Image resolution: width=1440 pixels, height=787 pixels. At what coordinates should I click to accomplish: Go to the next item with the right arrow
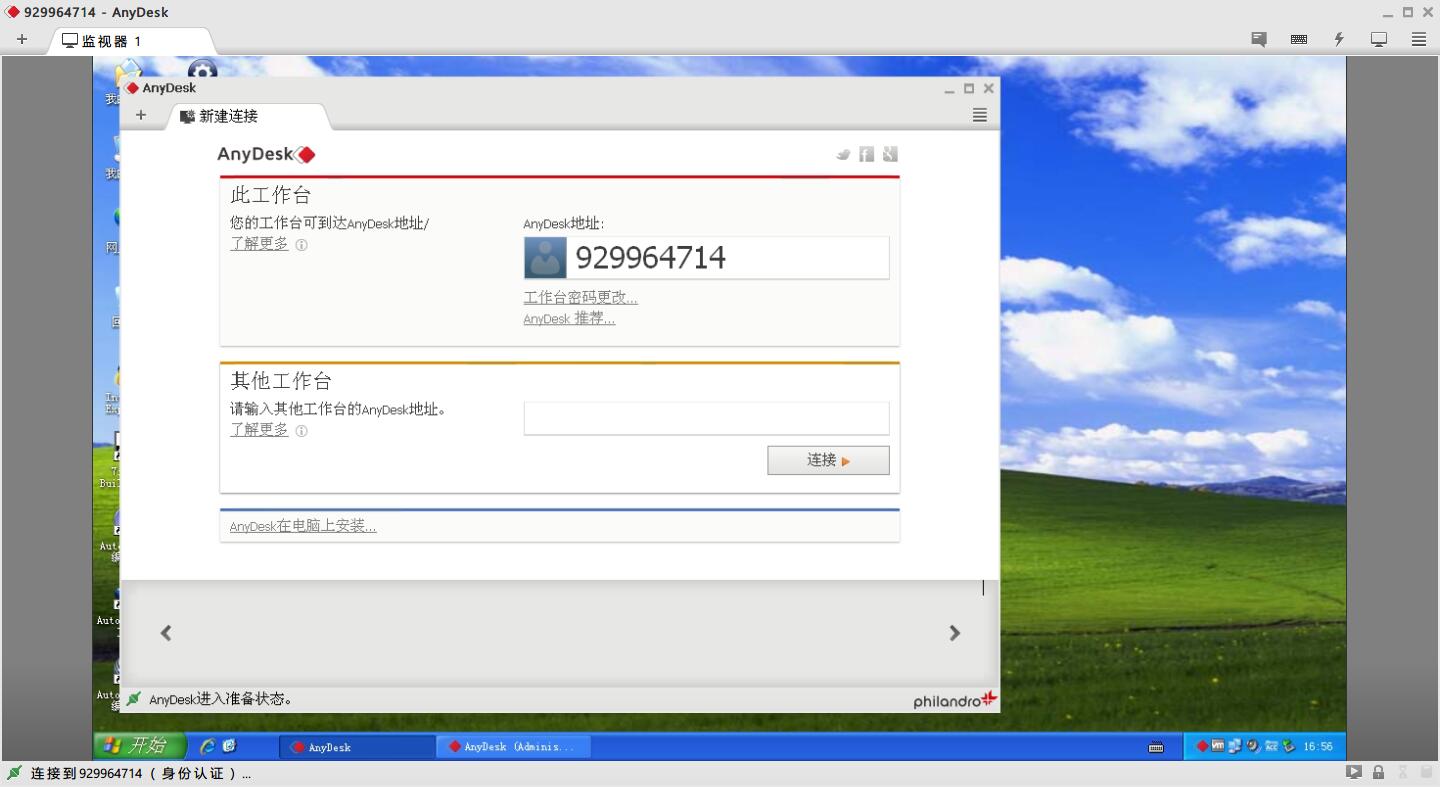(x=954, y=633)
